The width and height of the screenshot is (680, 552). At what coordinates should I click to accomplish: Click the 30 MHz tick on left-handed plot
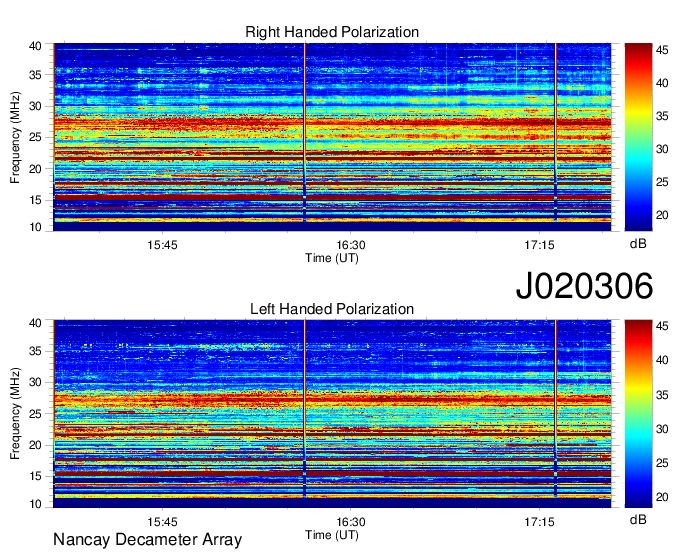click(36, 382)
